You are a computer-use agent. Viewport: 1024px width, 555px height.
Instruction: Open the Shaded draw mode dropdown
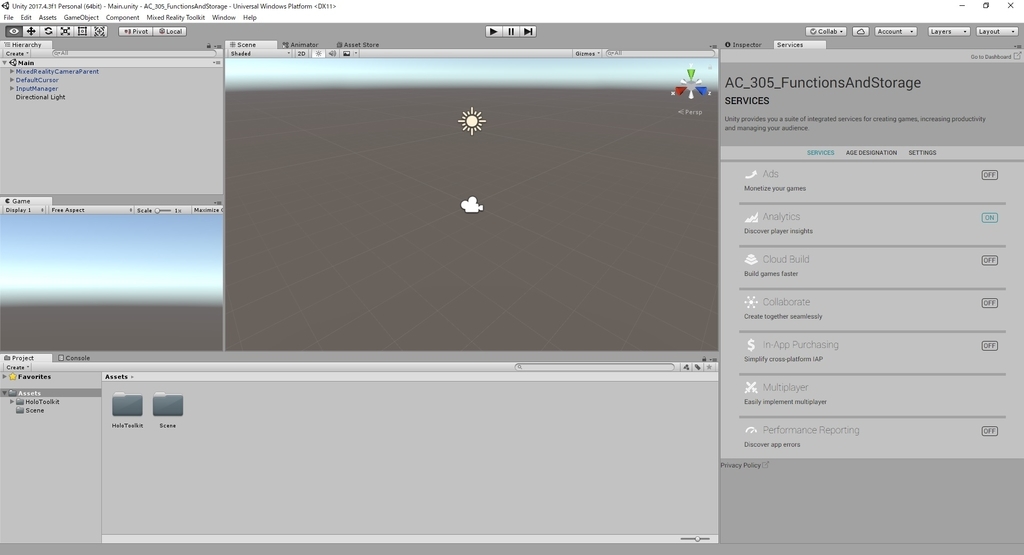(x=259, y=54)
